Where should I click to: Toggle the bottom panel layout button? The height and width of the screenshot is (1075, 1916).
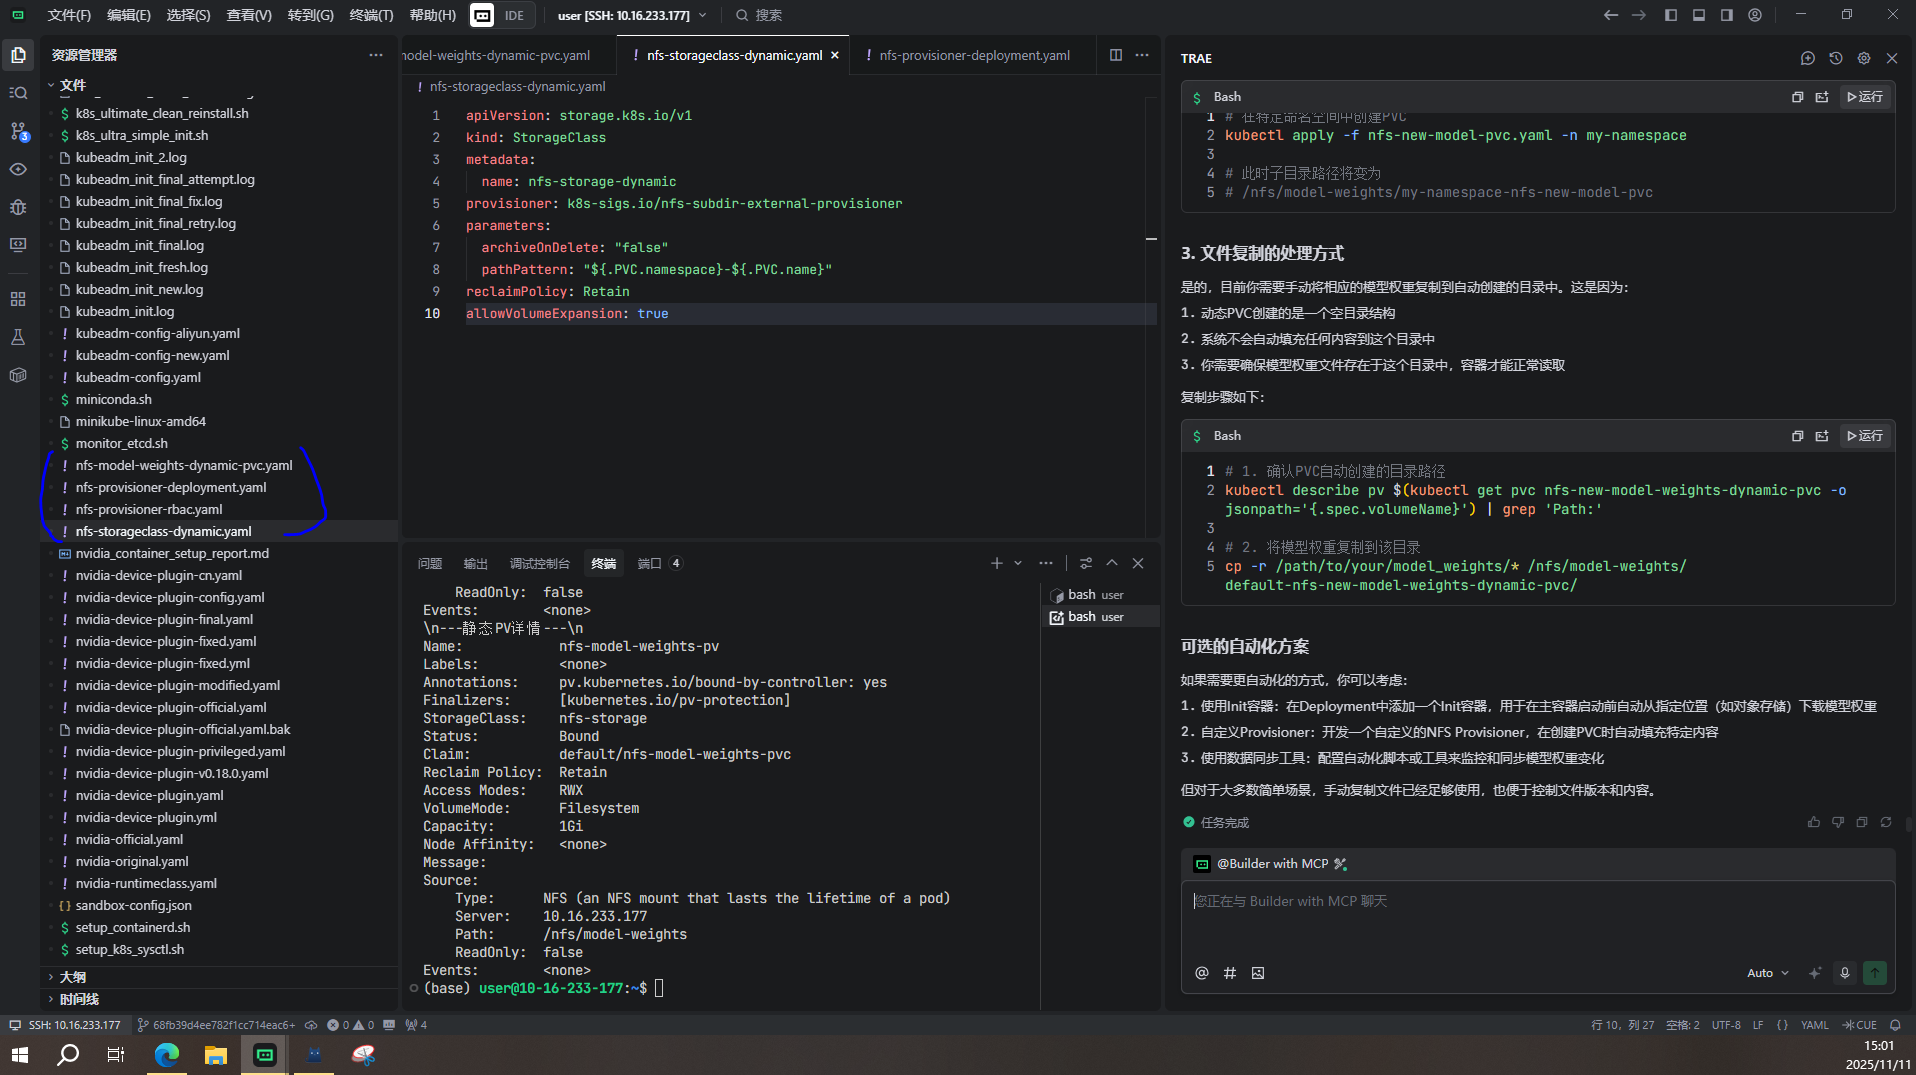coord(1698,15)
